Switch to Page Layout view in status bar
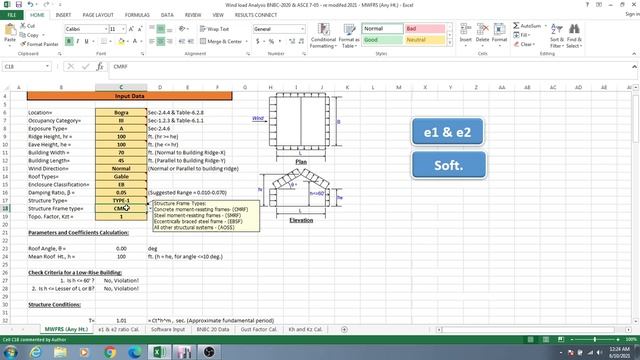 coord(546,340)
